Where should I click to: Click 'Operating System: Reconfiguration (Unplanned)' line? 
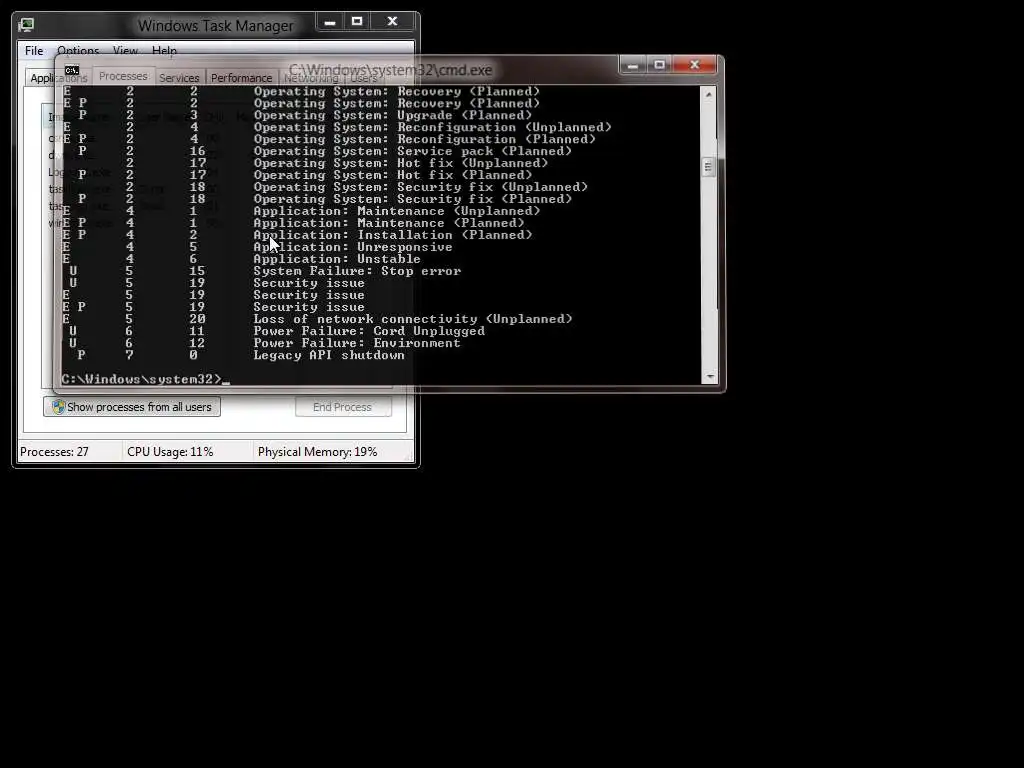point(432,127)
